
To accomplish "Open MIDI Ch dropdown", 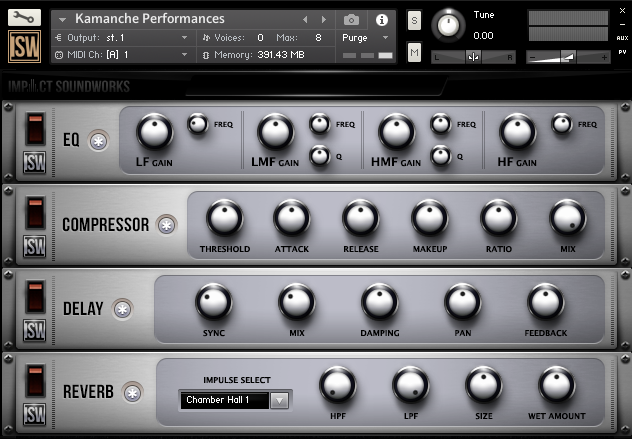I will coord(184,54).
